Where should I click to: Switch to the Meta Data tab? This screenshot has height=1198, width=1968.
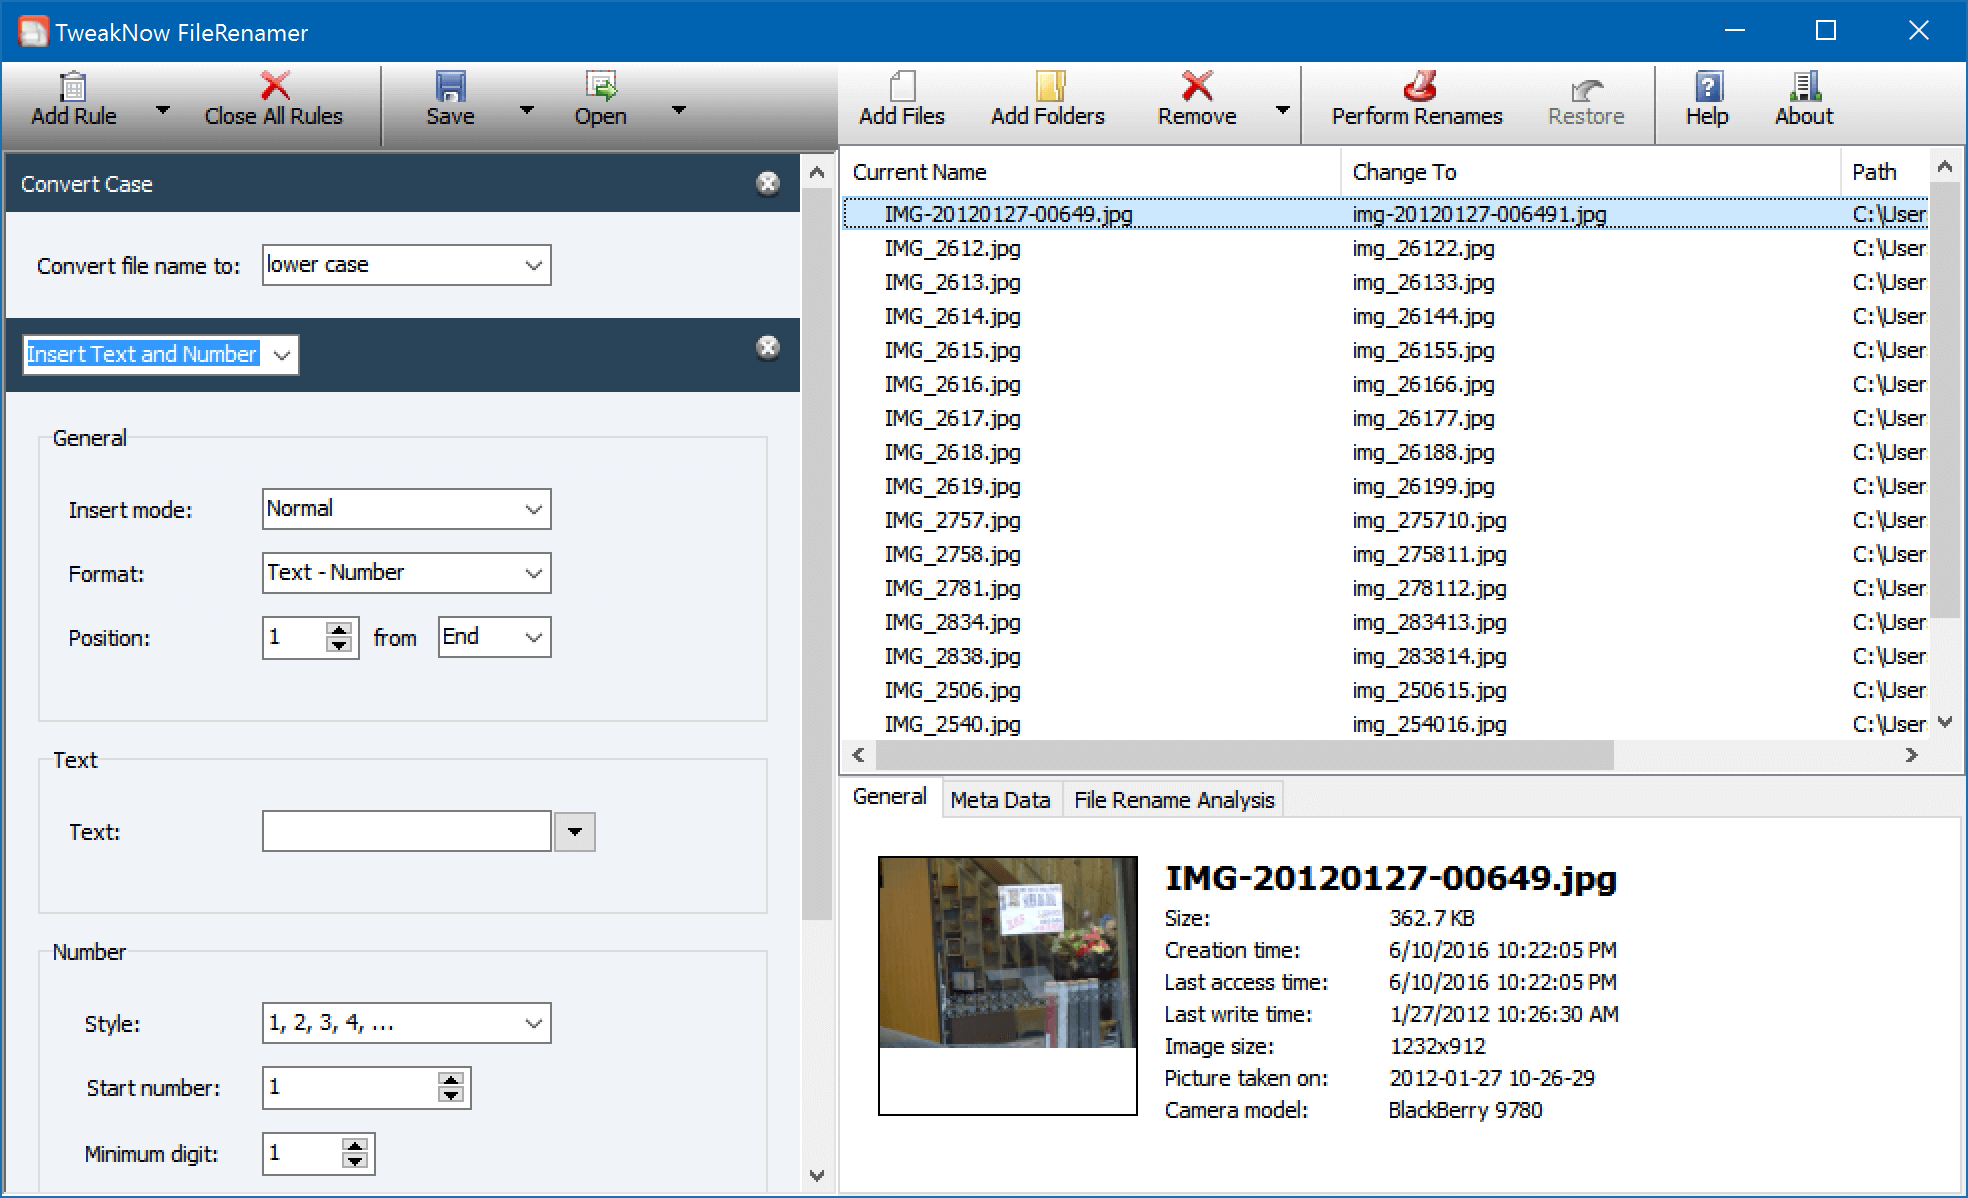point(998,800)
